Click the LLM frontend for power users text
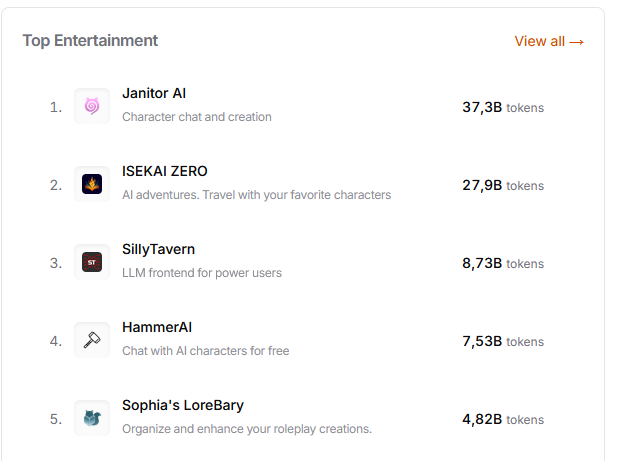 tap(202, 273)
